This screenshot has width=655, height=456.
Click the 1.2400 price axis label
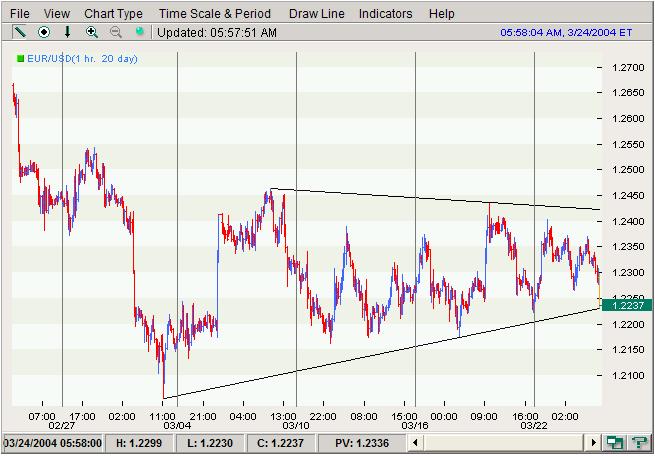pyautogui.click(x=628, y=221)
